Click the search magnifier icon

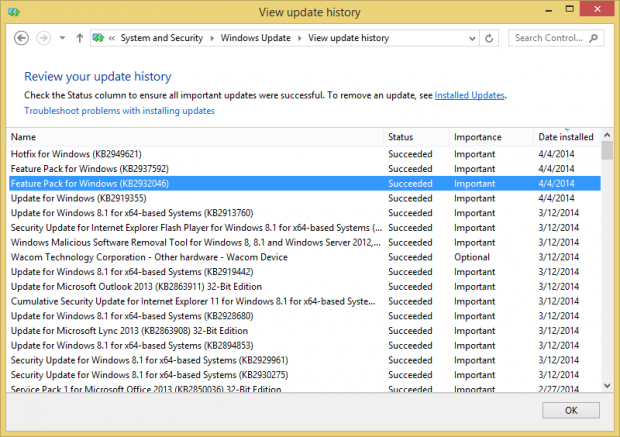(593, 38)
